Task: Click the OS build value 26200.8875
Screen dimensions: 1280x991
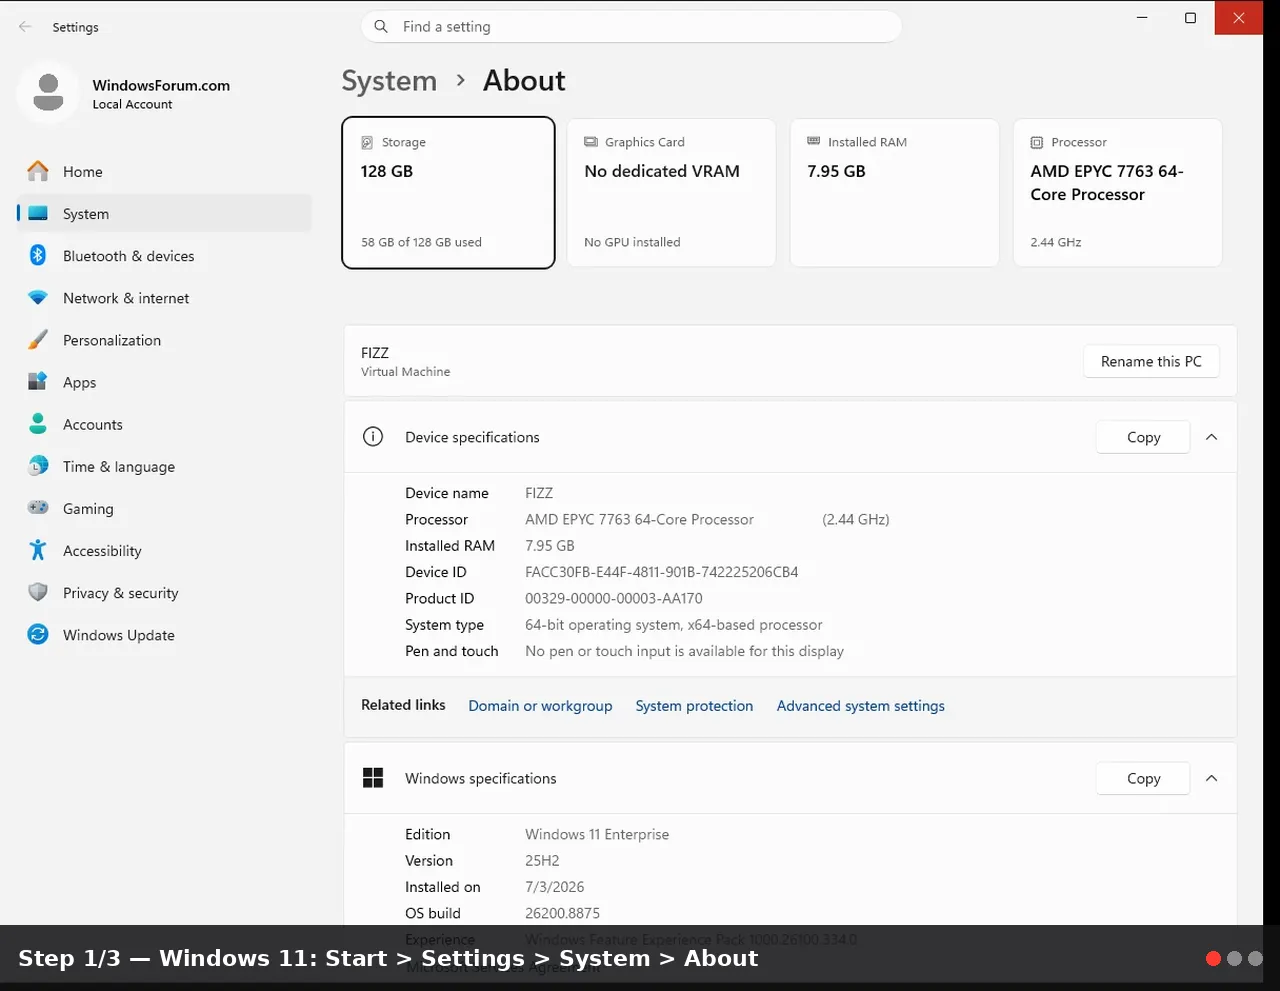Action: pyautogui.click(x=562, y=913)
